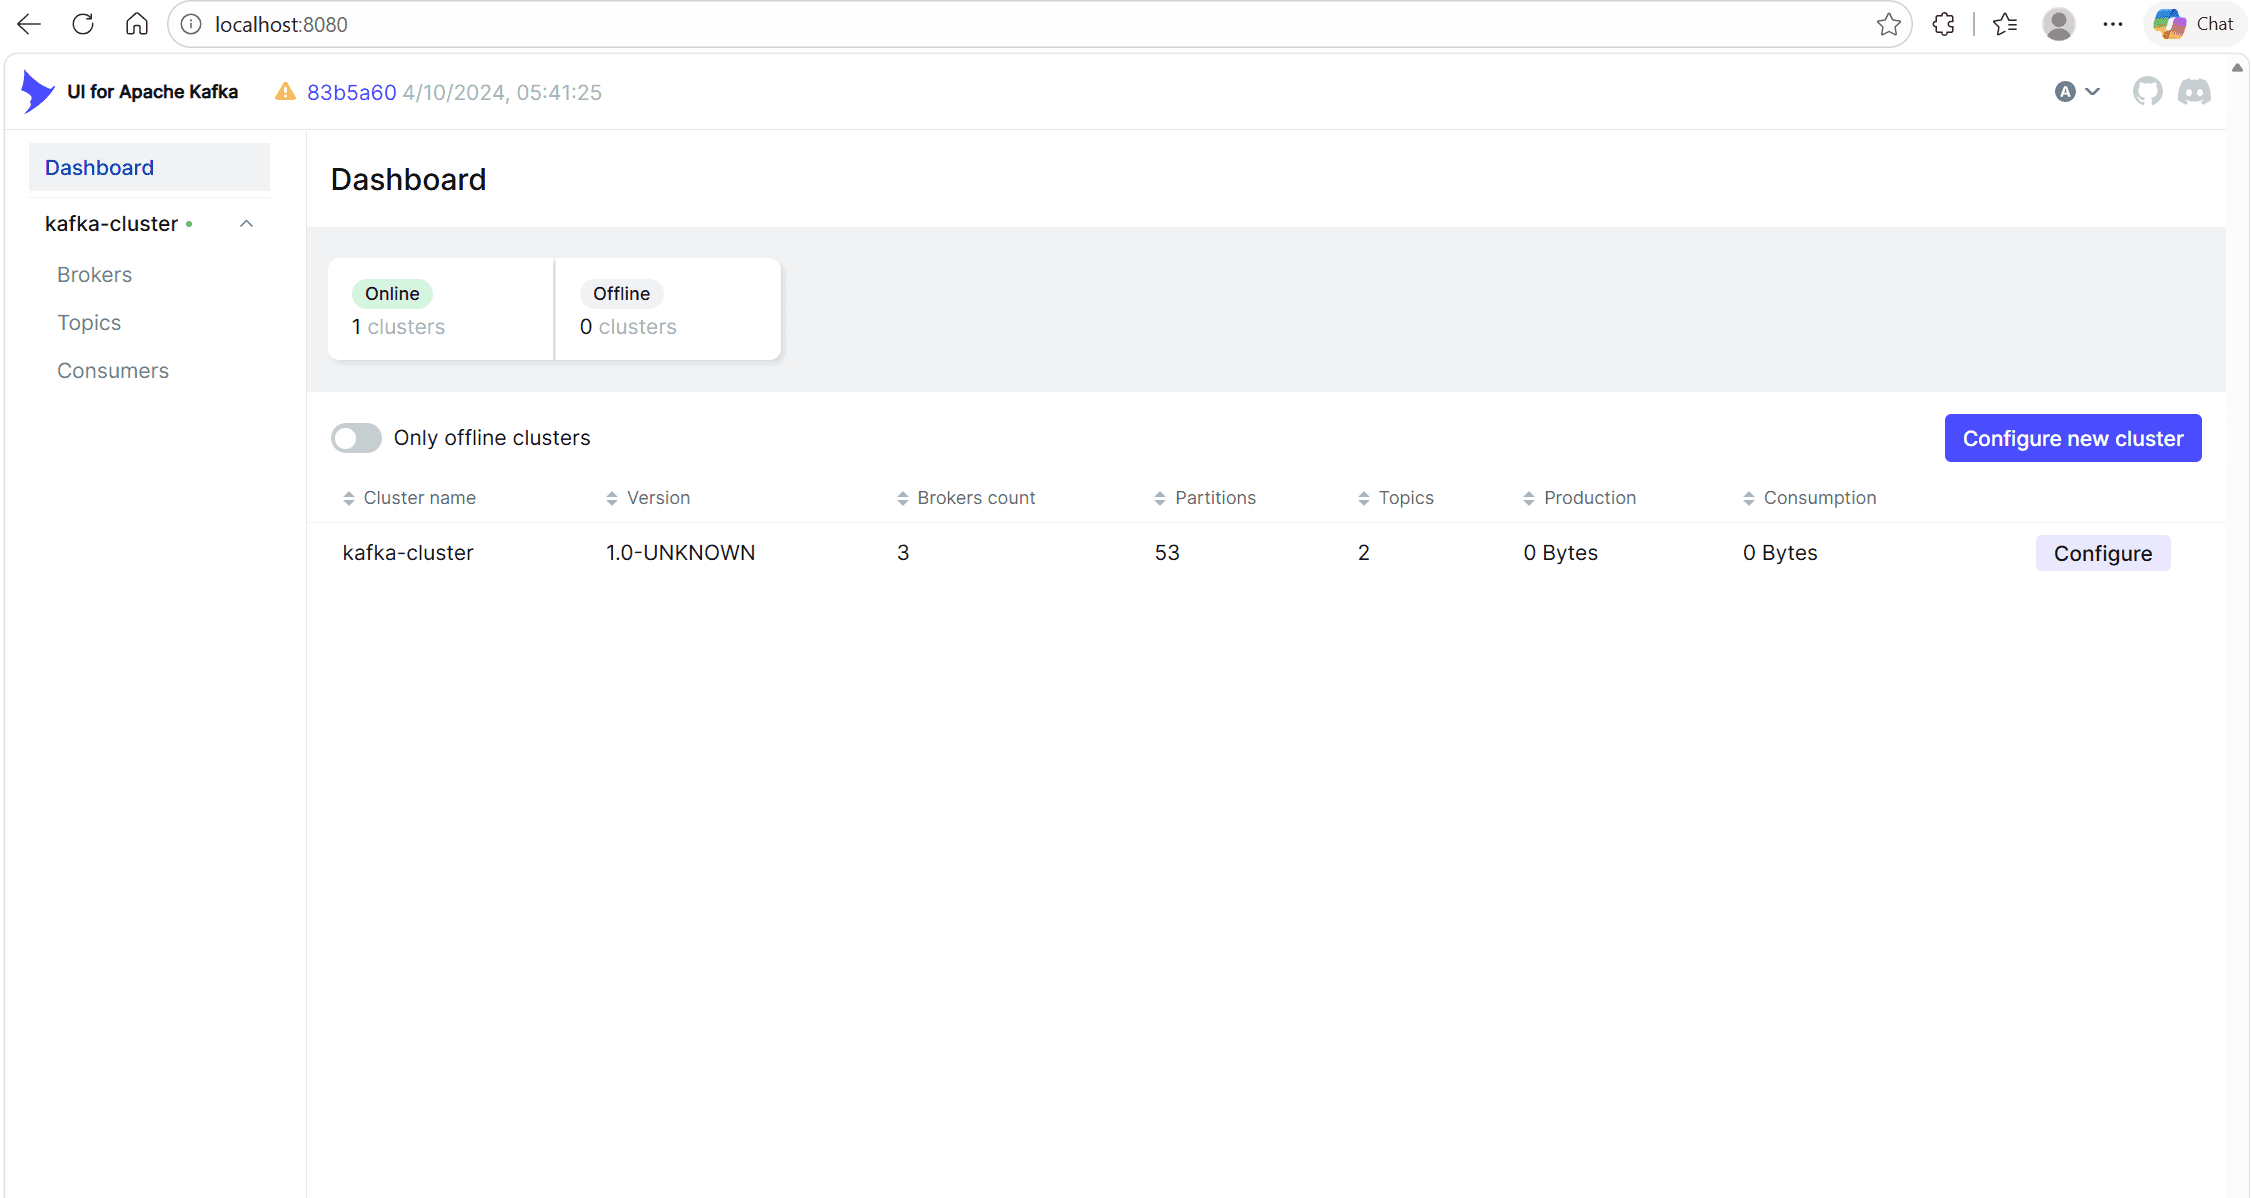Open the favorites list icon
The height and width of the screenshot is (1198, 2251).
[x=2005, y=24]
